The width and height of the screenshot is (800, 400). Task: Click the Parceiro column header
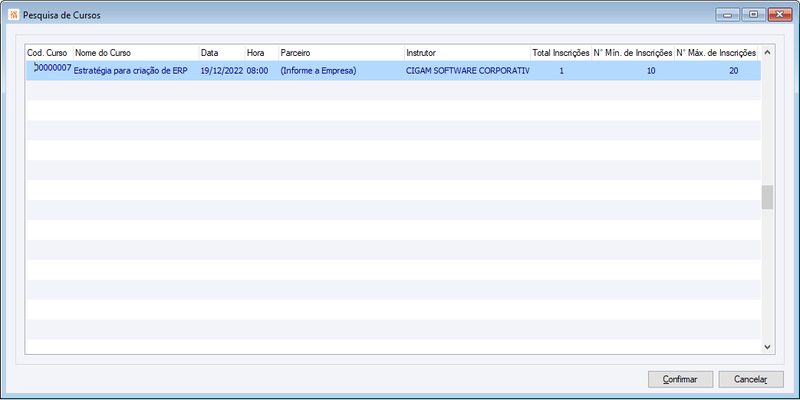click(x=341, y=53)
